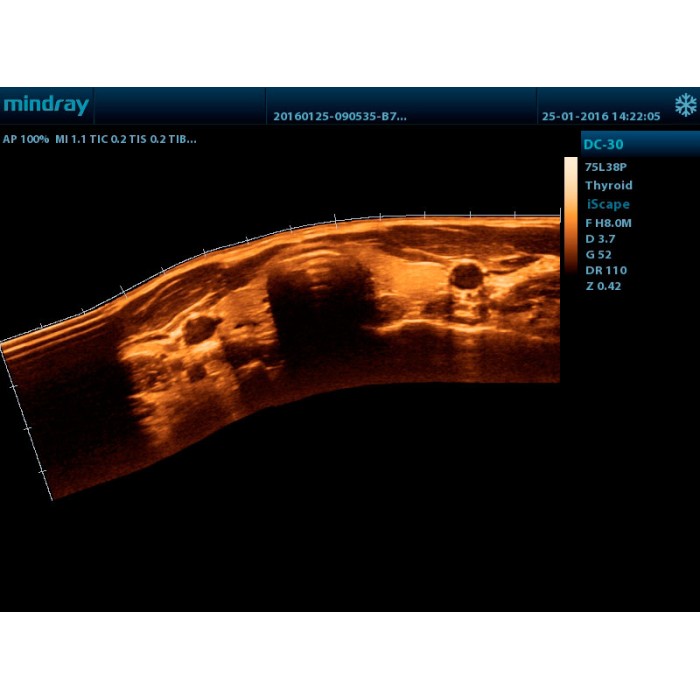
Task: Click the orange grayscale color map bar
Action: pyautogui.click(x=571, y=215)
